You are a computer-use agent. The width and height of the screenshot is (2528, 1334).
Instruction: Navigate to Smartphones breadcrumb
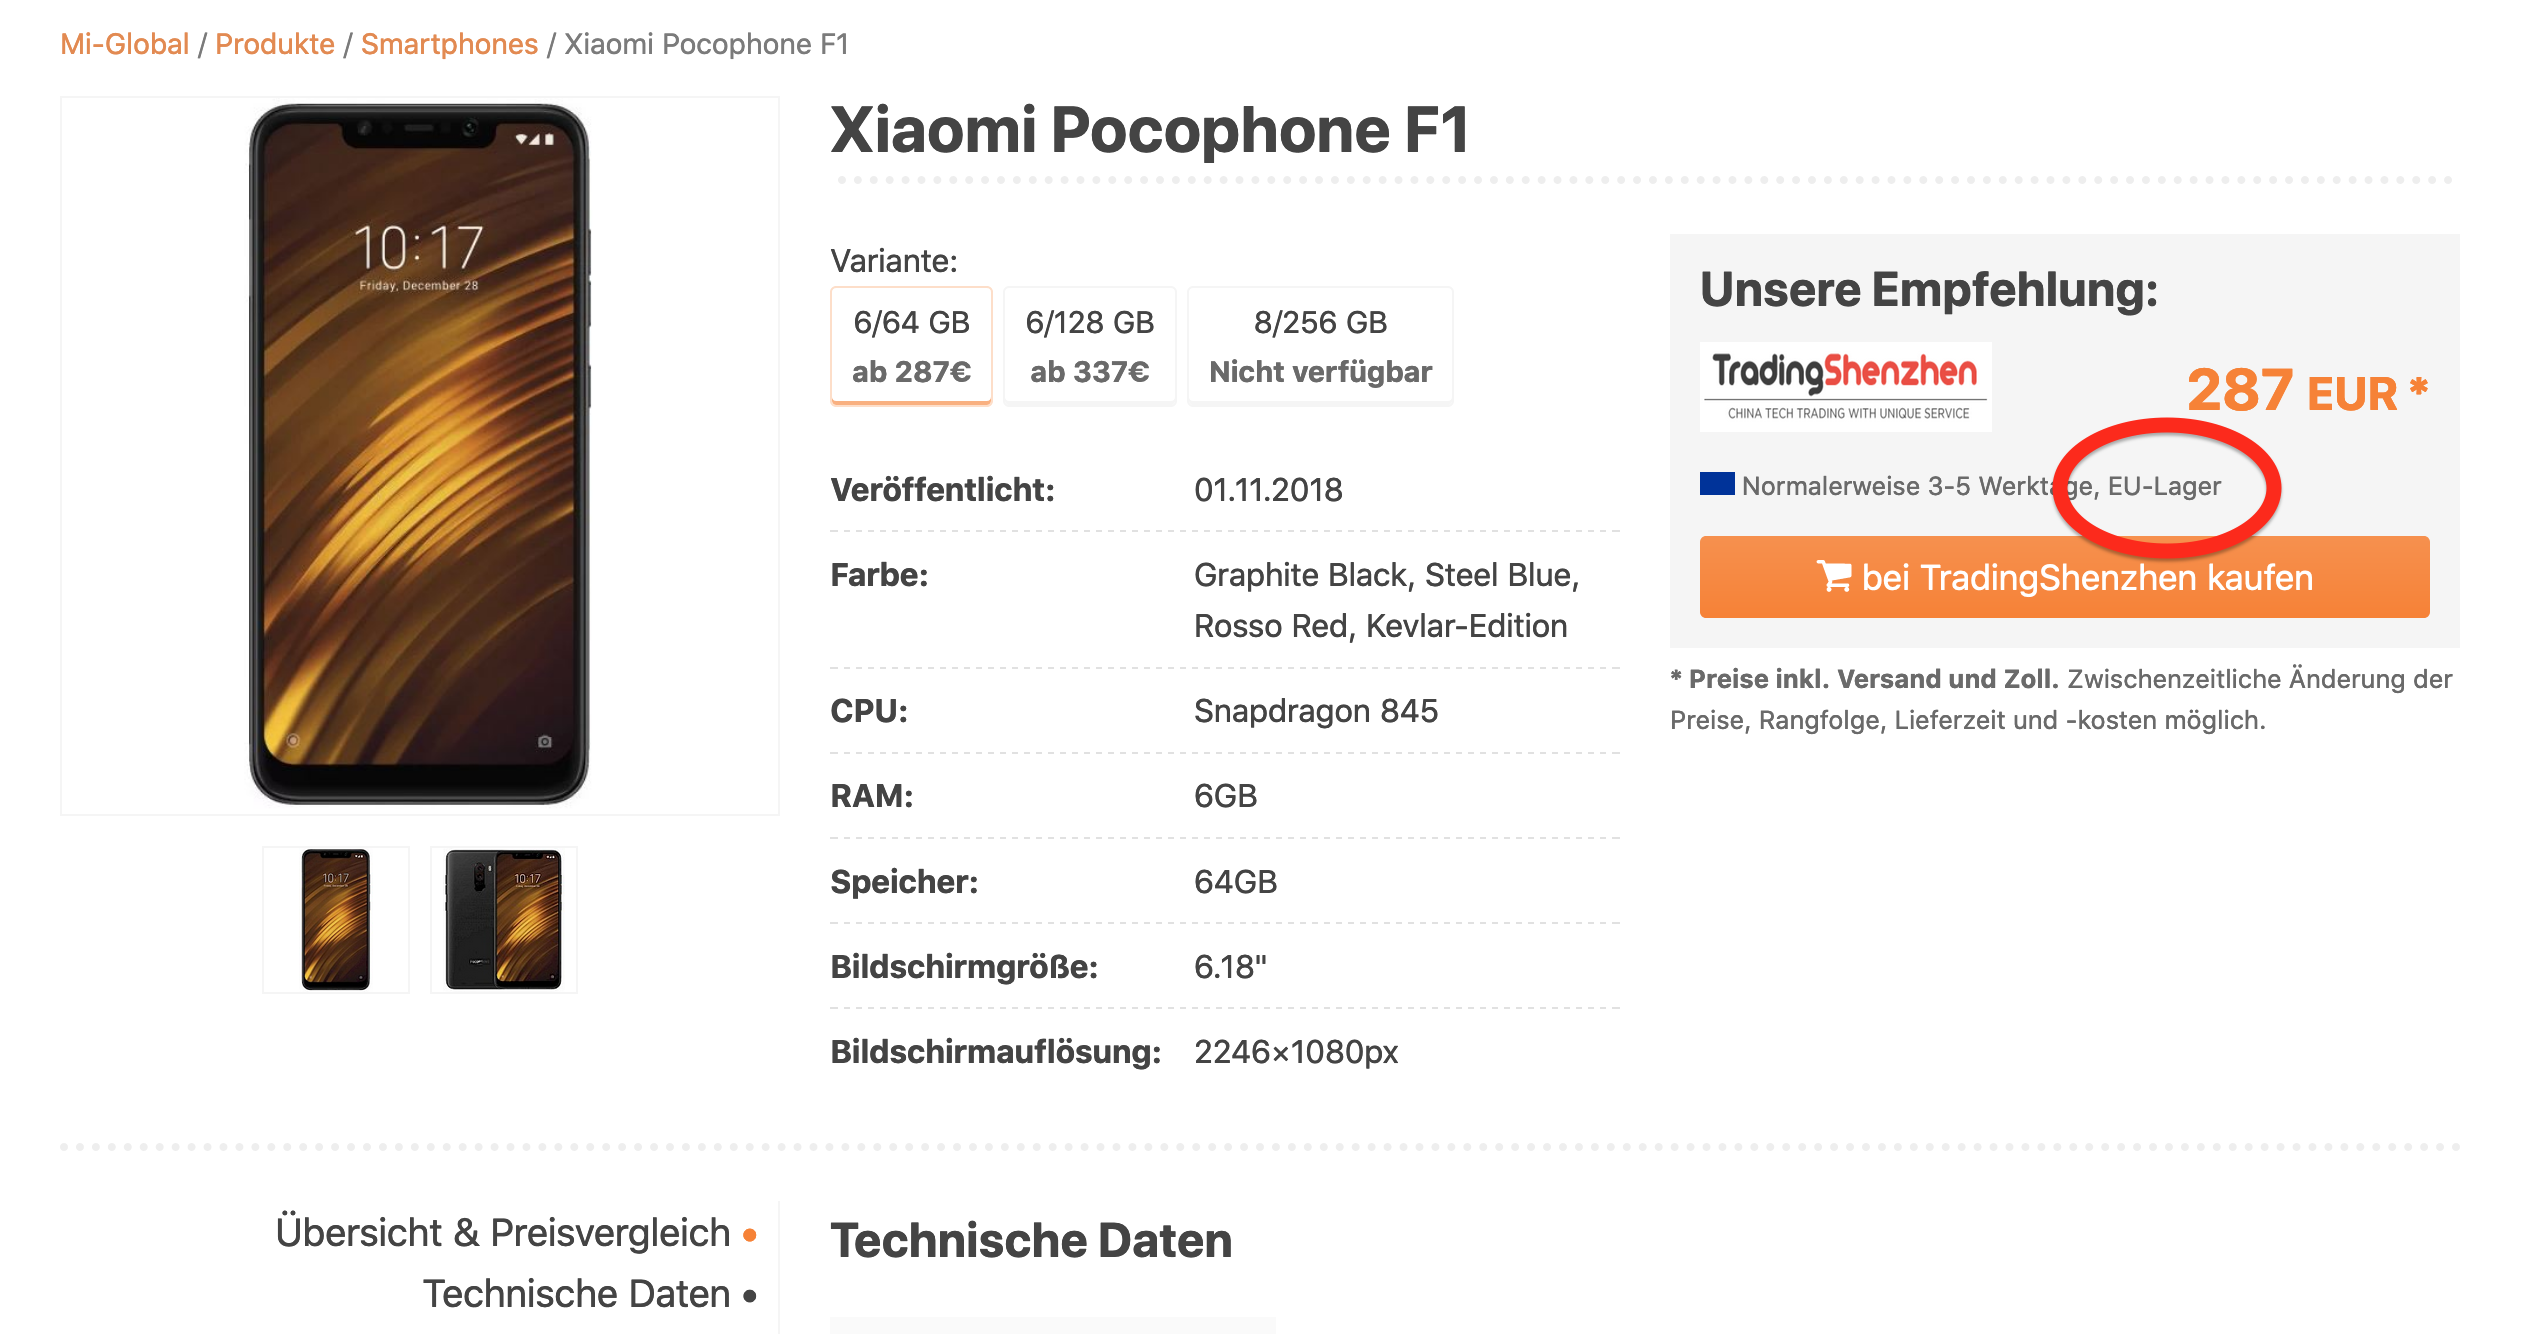[449, 44]
